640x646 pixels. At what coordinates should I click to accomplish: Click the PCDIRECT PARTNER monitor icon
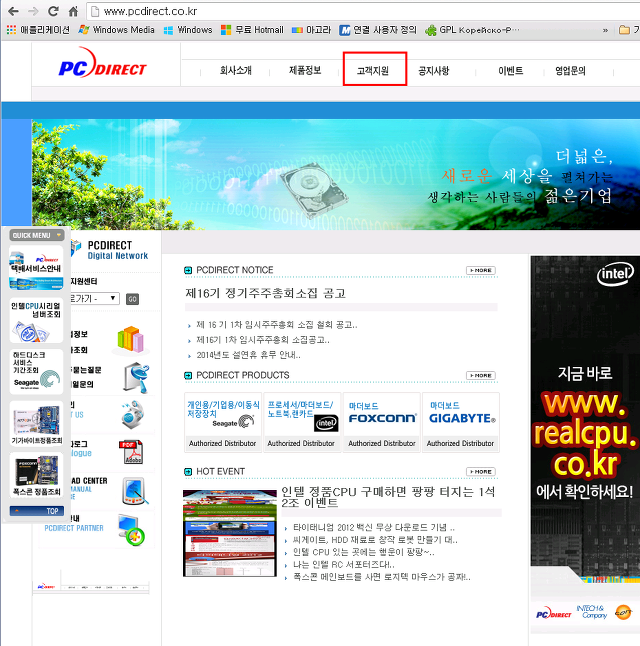131,530
